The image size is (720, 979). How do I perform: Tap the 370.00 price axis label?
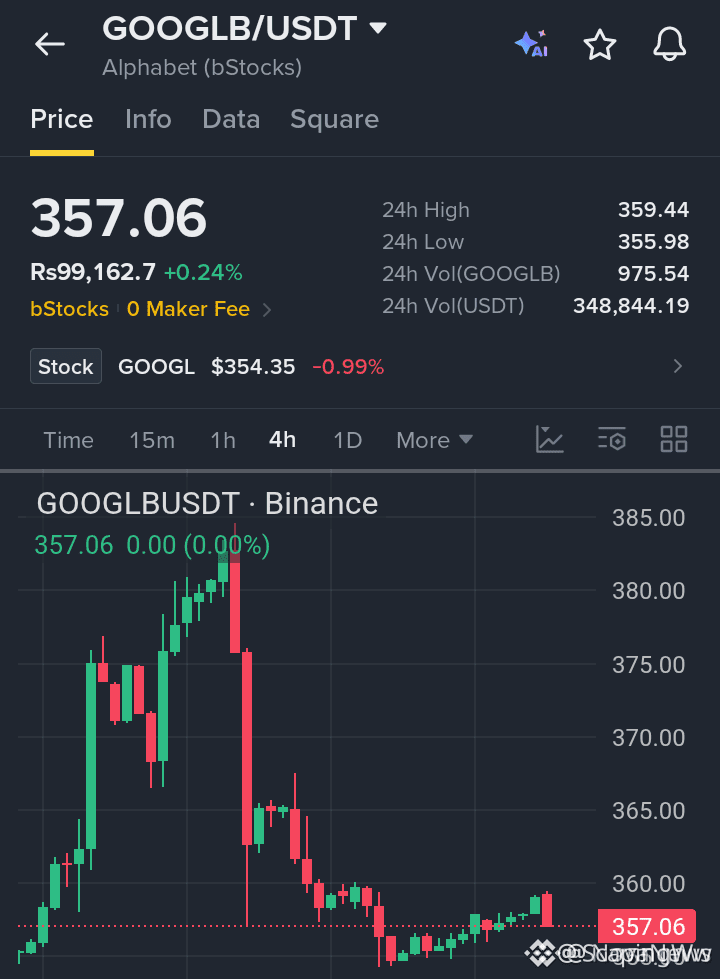pos(648,738)
